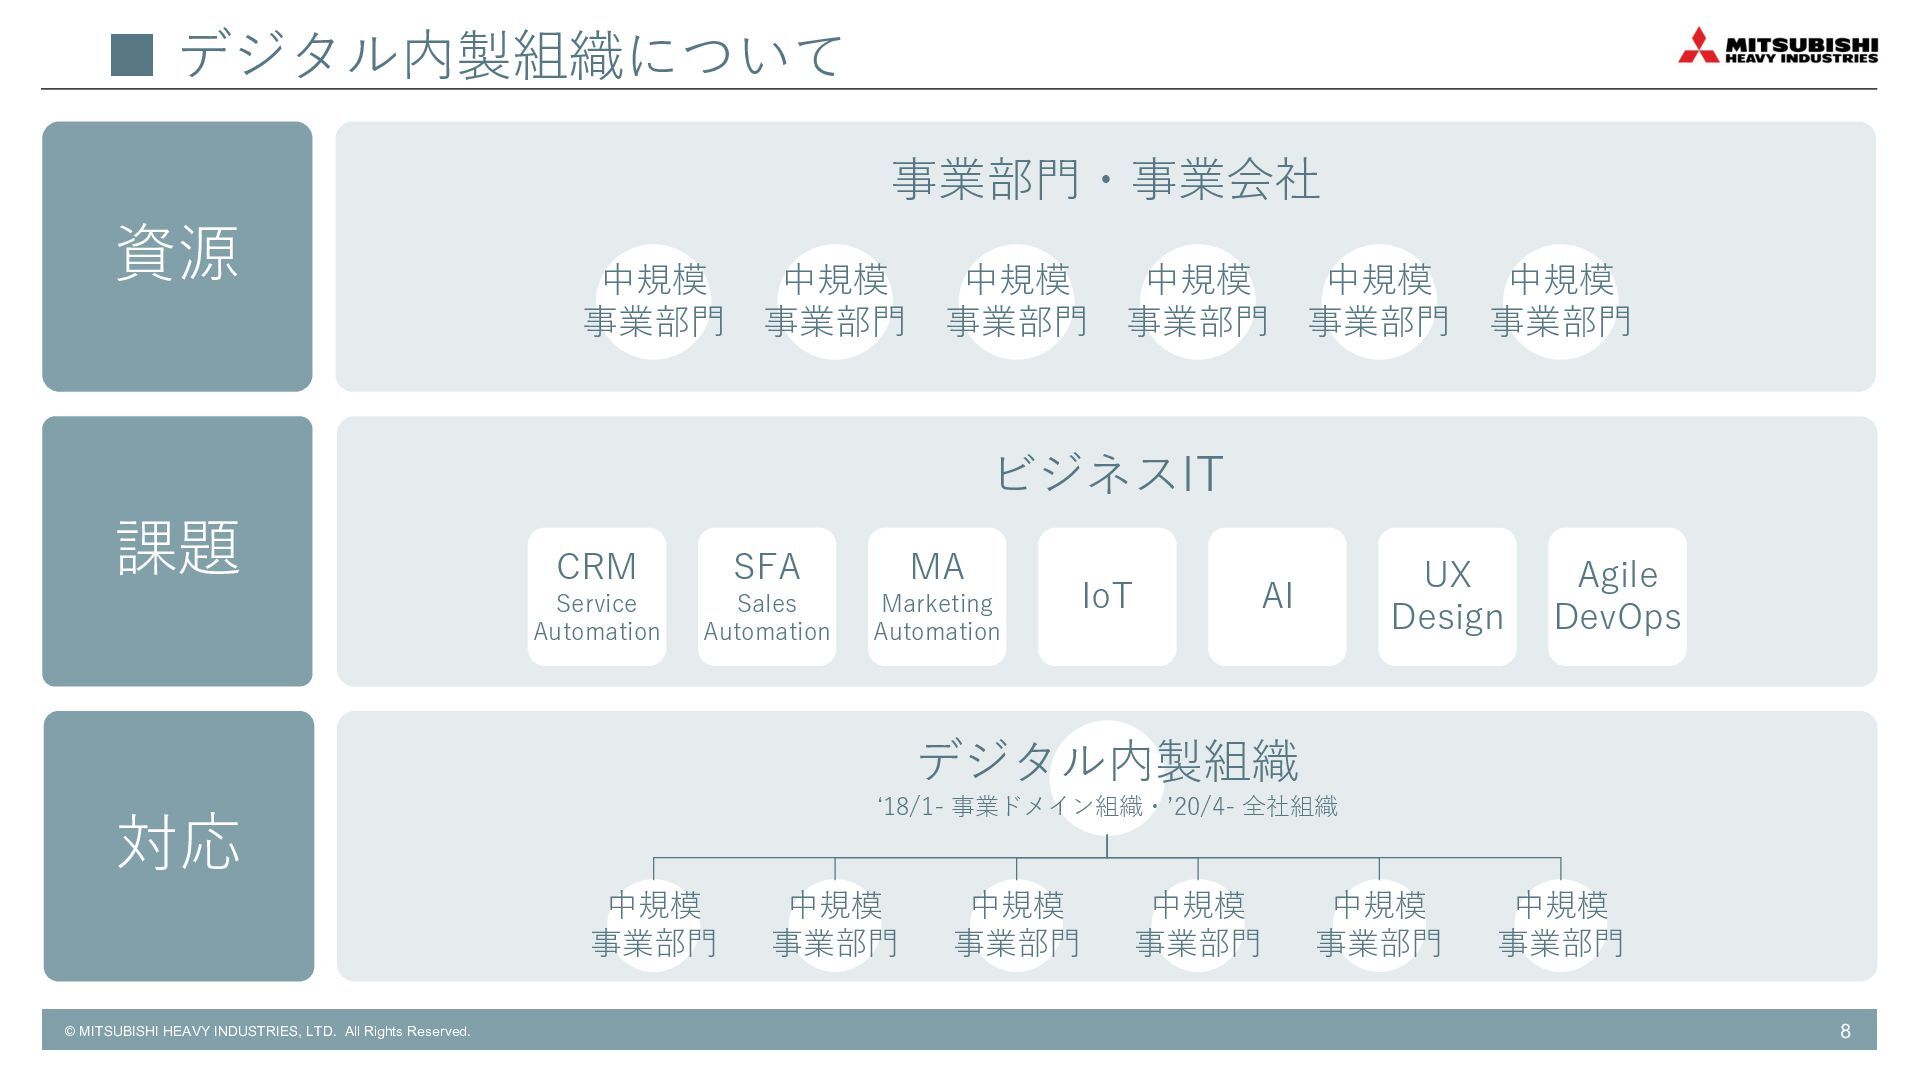Click the slide title デジタル内製組織について
The height and width of the screenshot is (1080, 1920).
511,55
